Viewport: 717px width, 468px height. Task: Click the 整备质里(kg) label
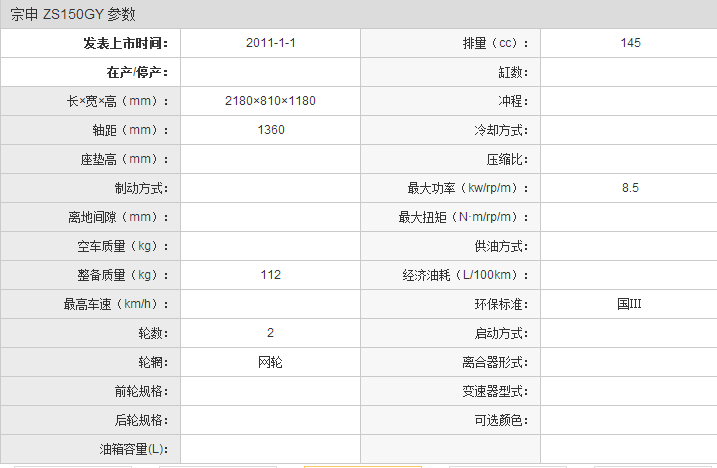coord(123,275)
